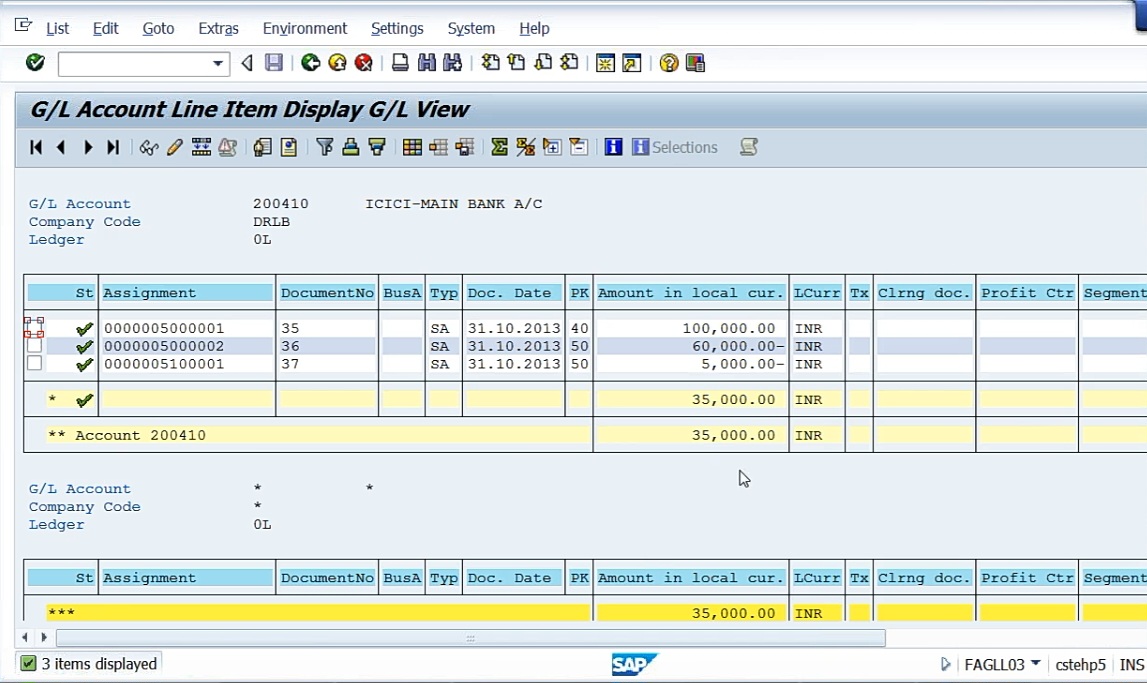Create a new session via toolbar icon
The image size is (1147, 683).
pyautogui.click(x=605, y=63)
